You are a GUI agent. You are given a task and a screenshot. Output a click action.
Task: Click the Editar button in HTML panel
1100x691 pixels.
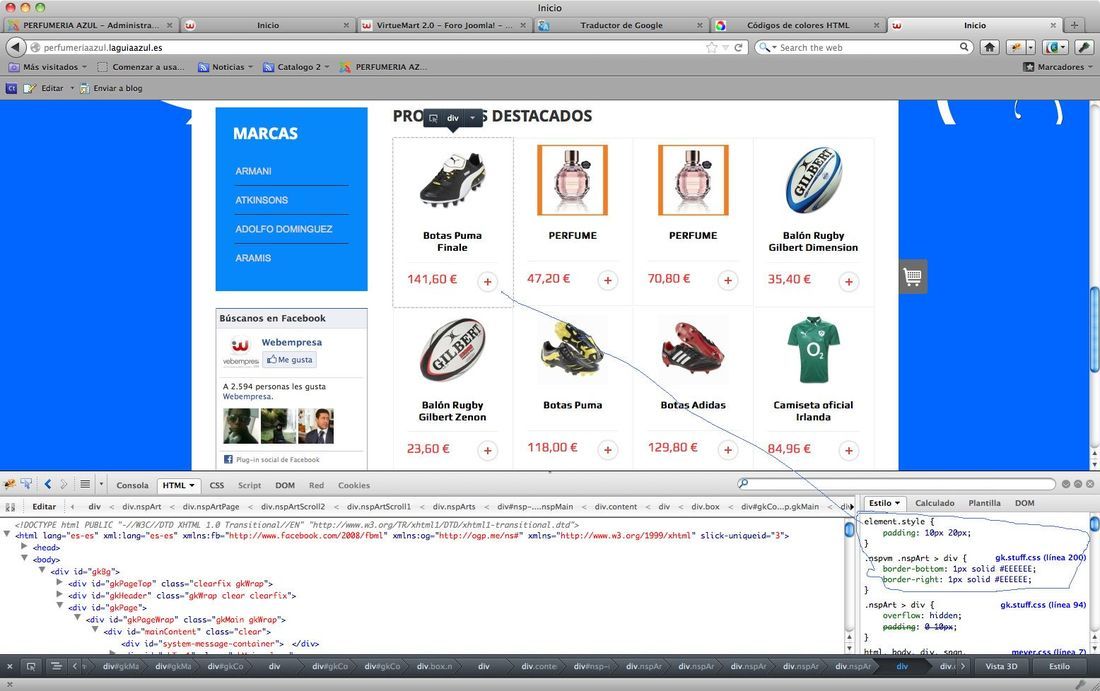[43, 506]
